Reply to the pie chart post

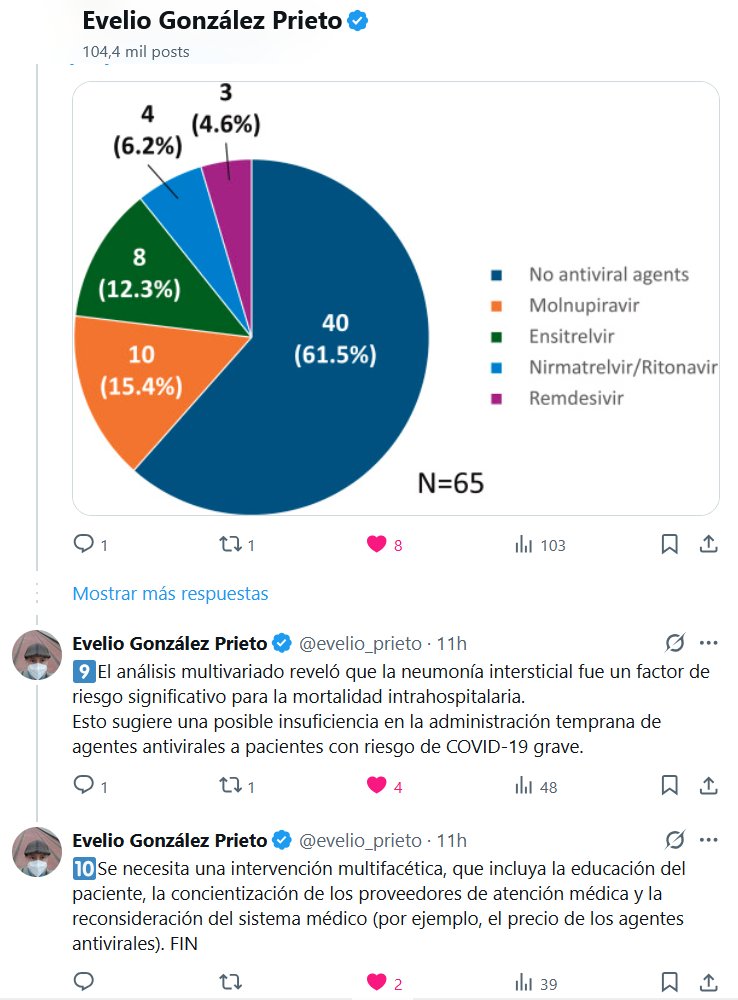pos(84,544)
